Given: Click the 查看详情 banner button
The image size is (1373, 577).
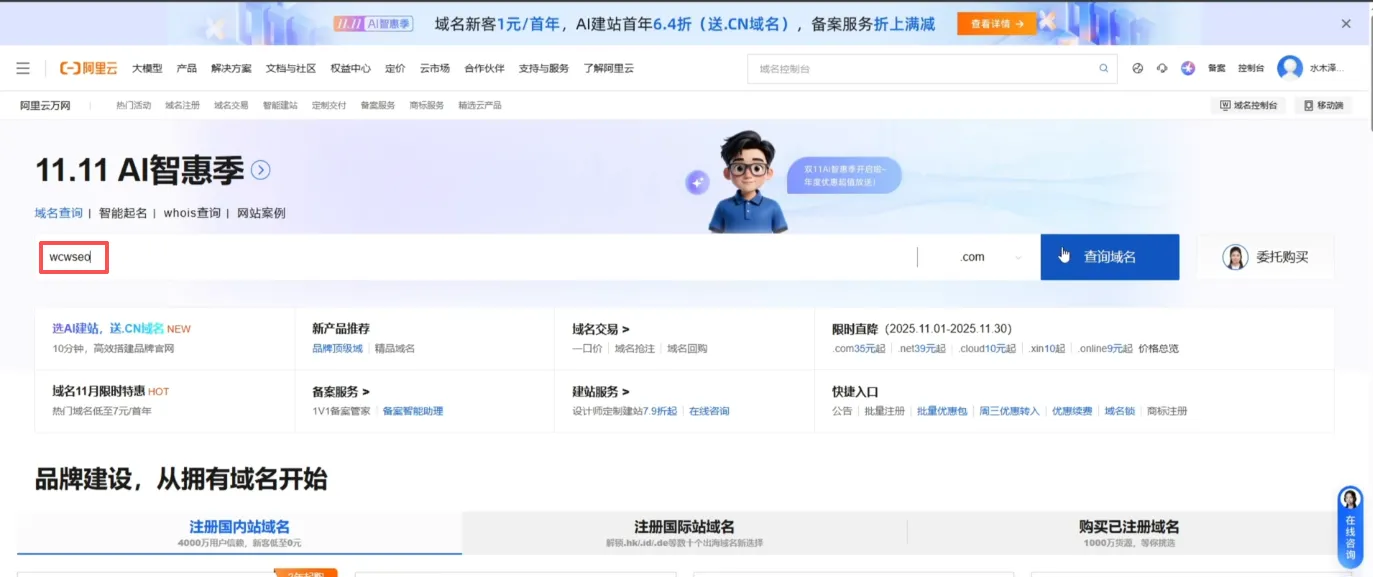Looking at the screenshot, I should coord(996,23).
